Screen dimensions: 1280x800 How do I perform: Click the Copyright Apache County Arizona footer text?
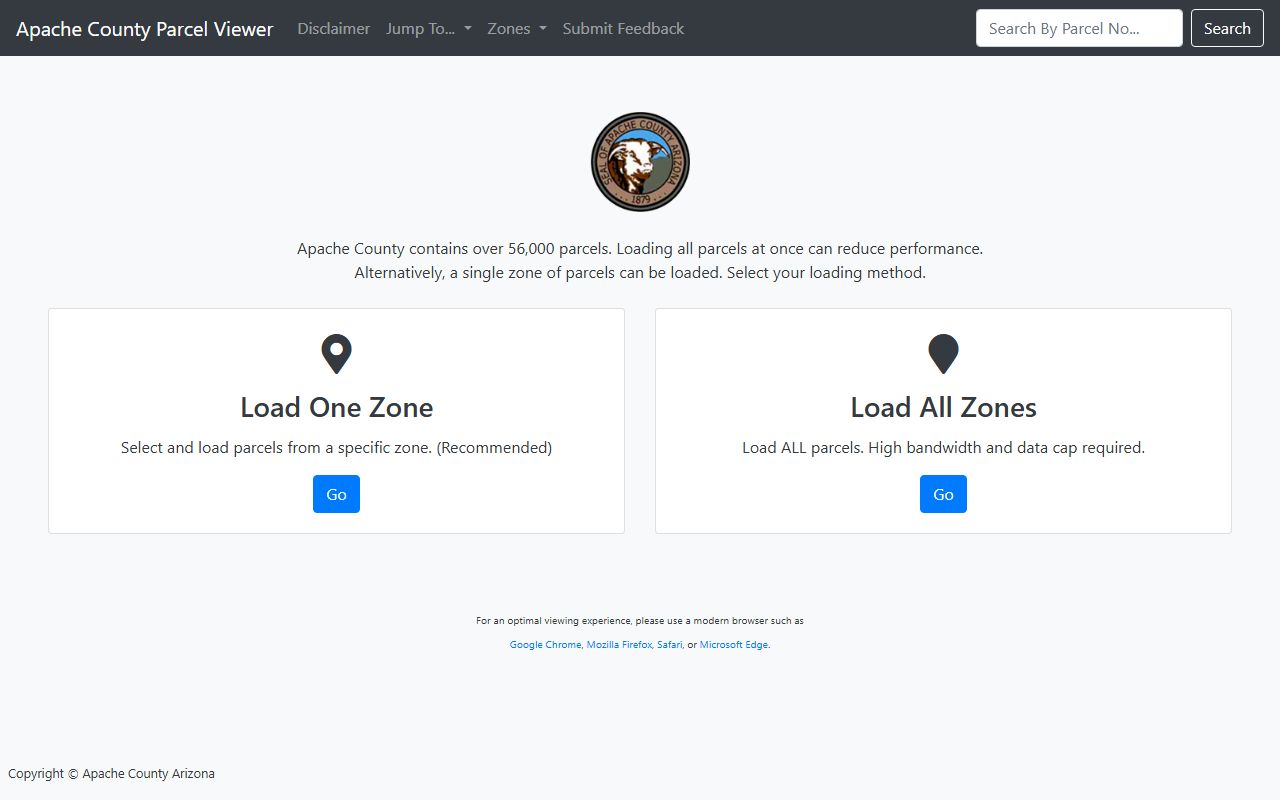pyautogui.click(x=111, y=773)
